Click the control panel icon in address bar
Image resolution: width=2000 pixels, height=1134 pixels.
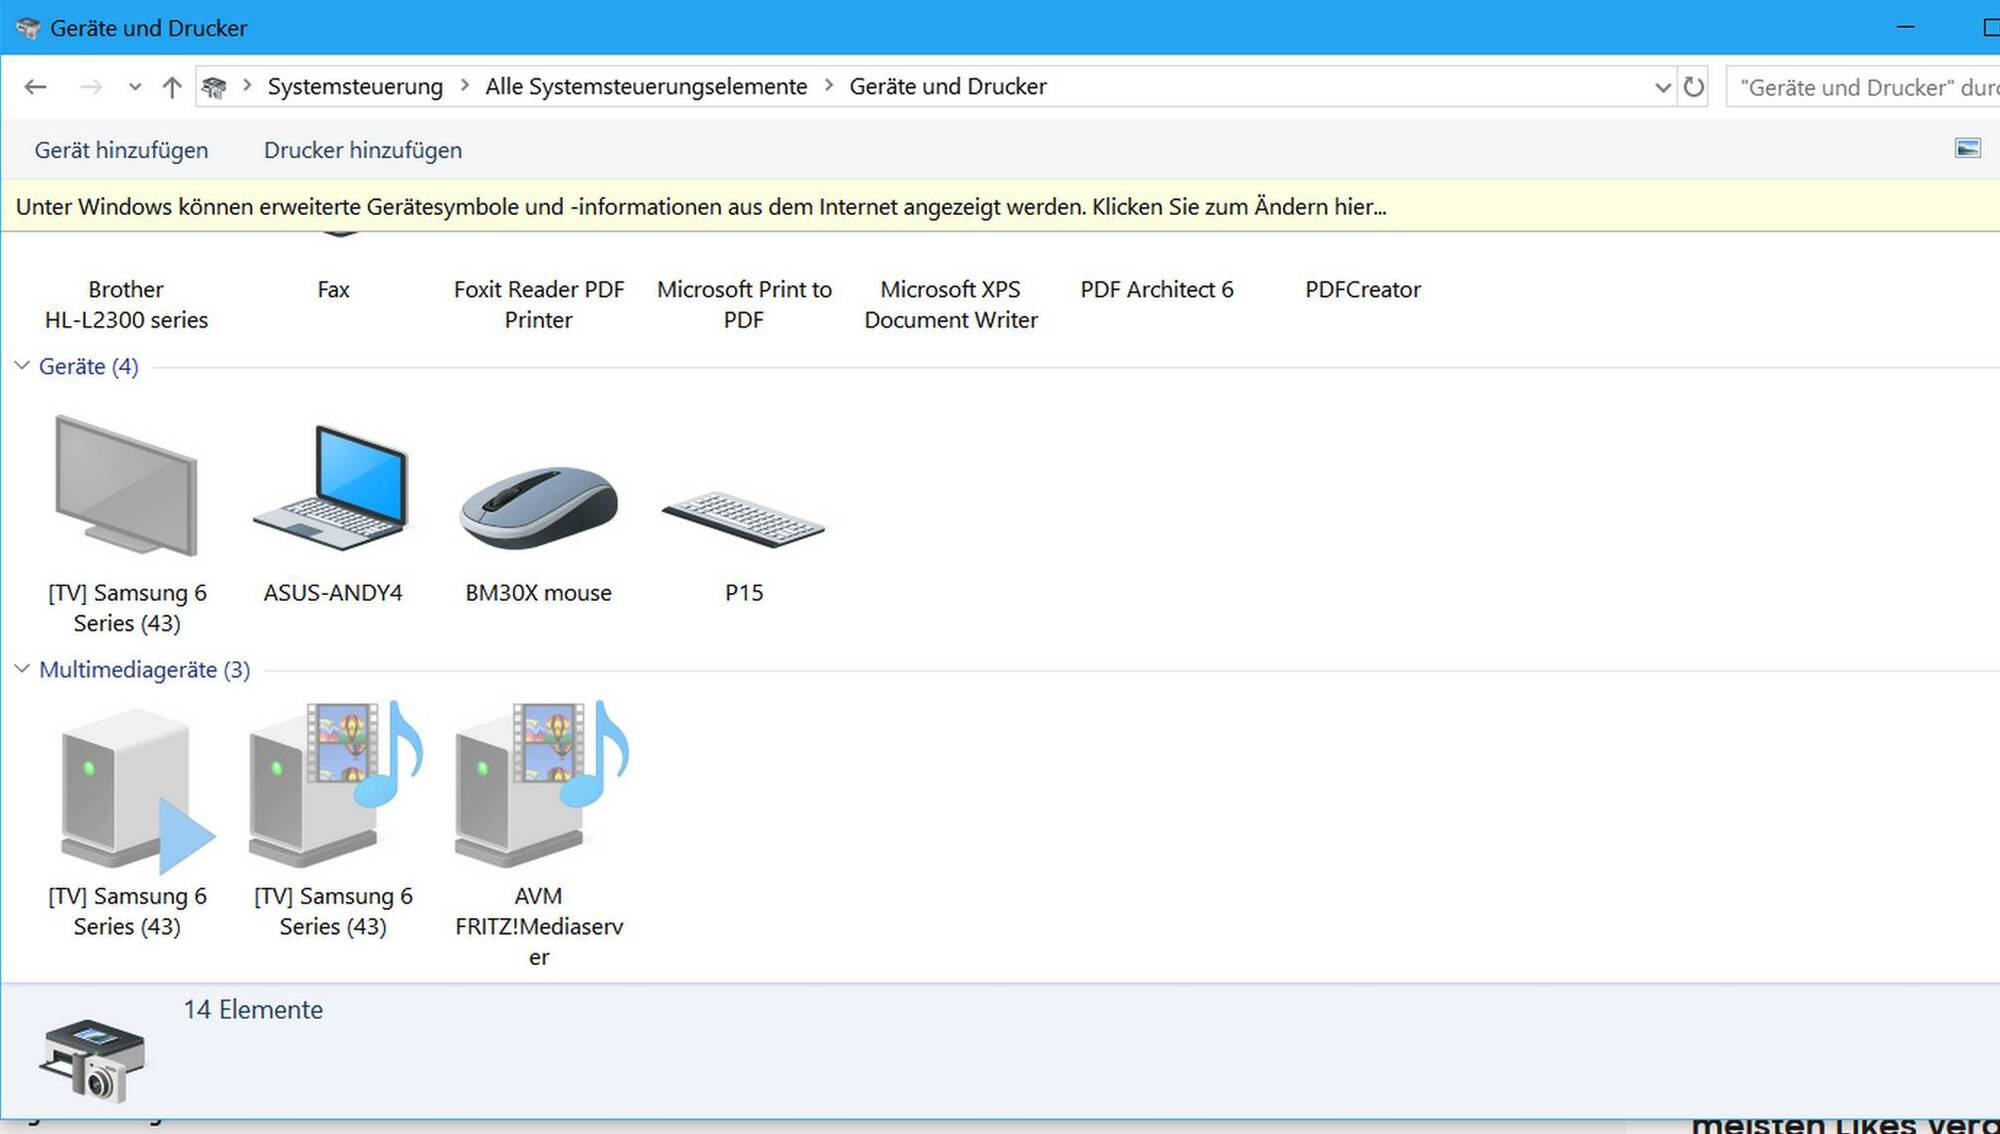pyautogui.click(x=214, y=87)
